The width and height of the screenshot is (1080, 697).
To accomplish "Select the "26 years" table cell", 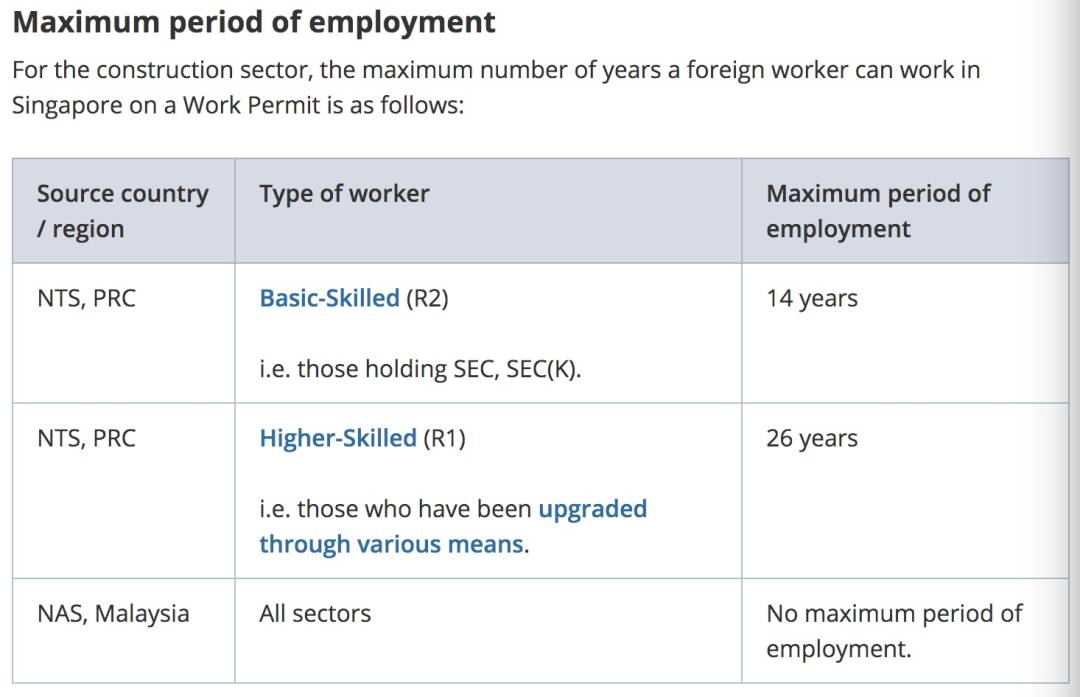I will [x=811, y=438].
